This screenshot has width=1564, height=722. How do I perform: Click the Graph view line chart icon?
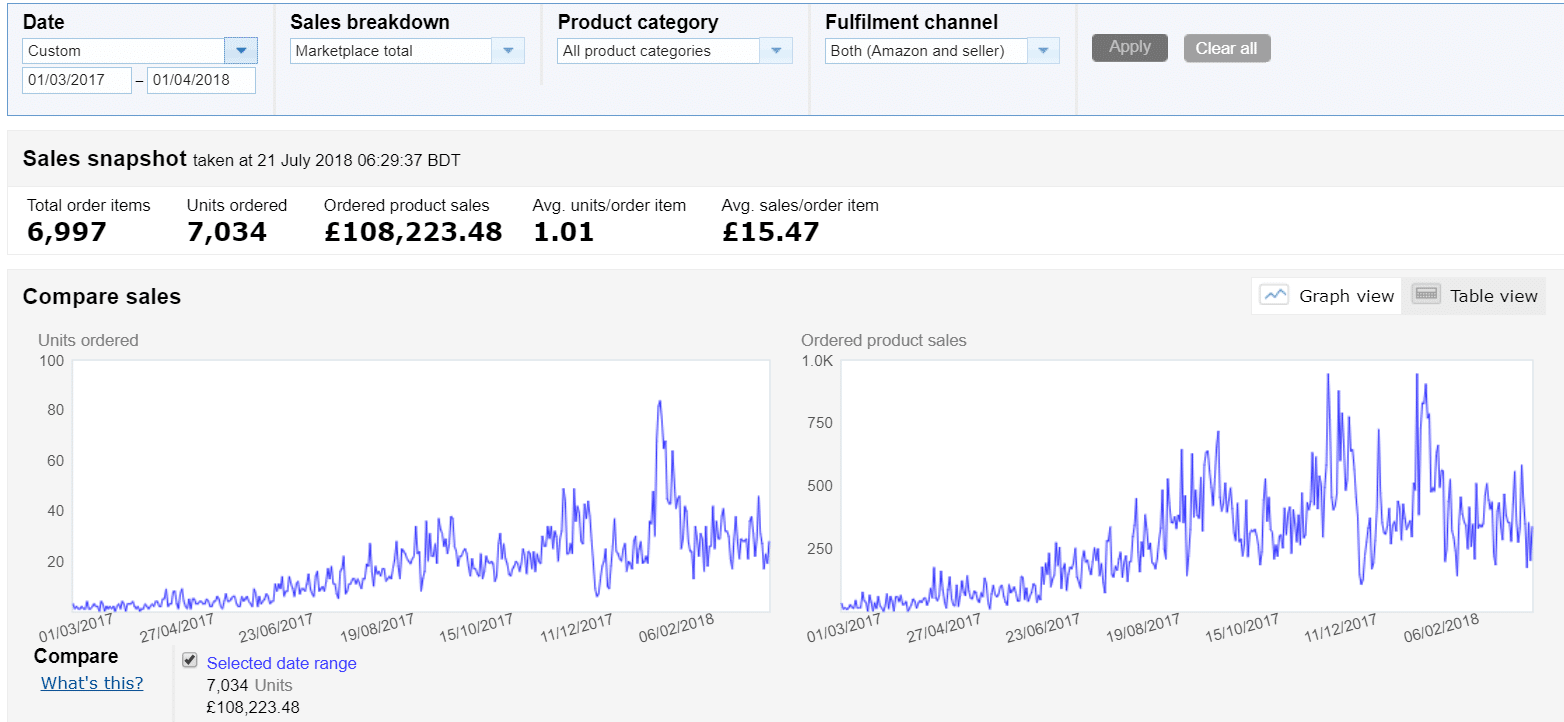[1274, 295]
